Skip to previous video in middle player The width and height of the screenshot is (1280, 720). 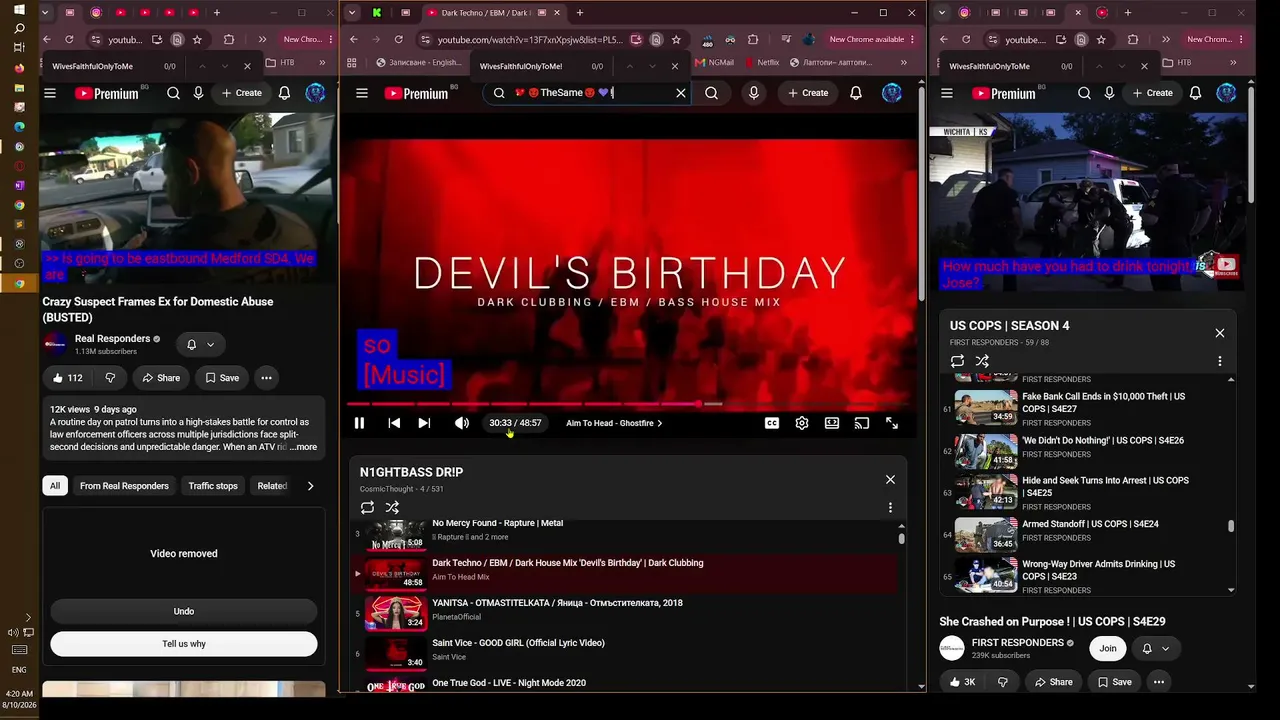(x=394, y=423)
